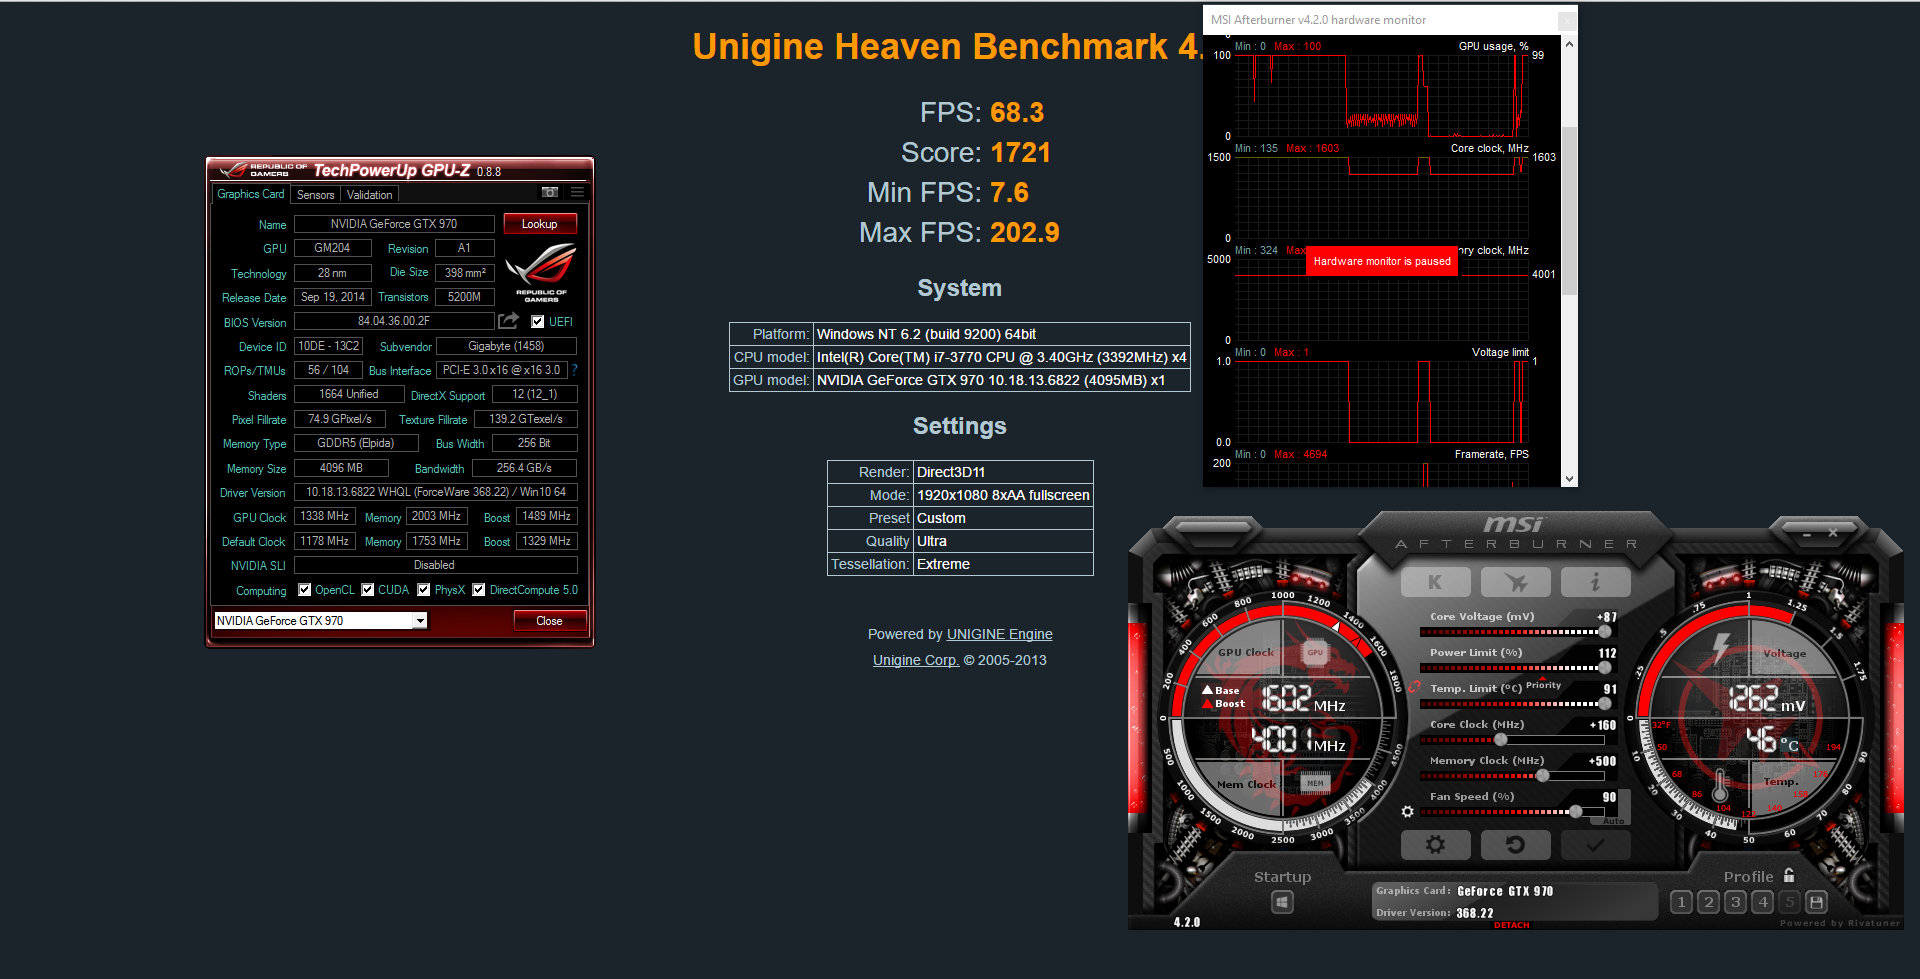Screen dimensions: 1920x979
Task: Click the Windows Startup icon in Afterburner
Action: point(1282,902)
